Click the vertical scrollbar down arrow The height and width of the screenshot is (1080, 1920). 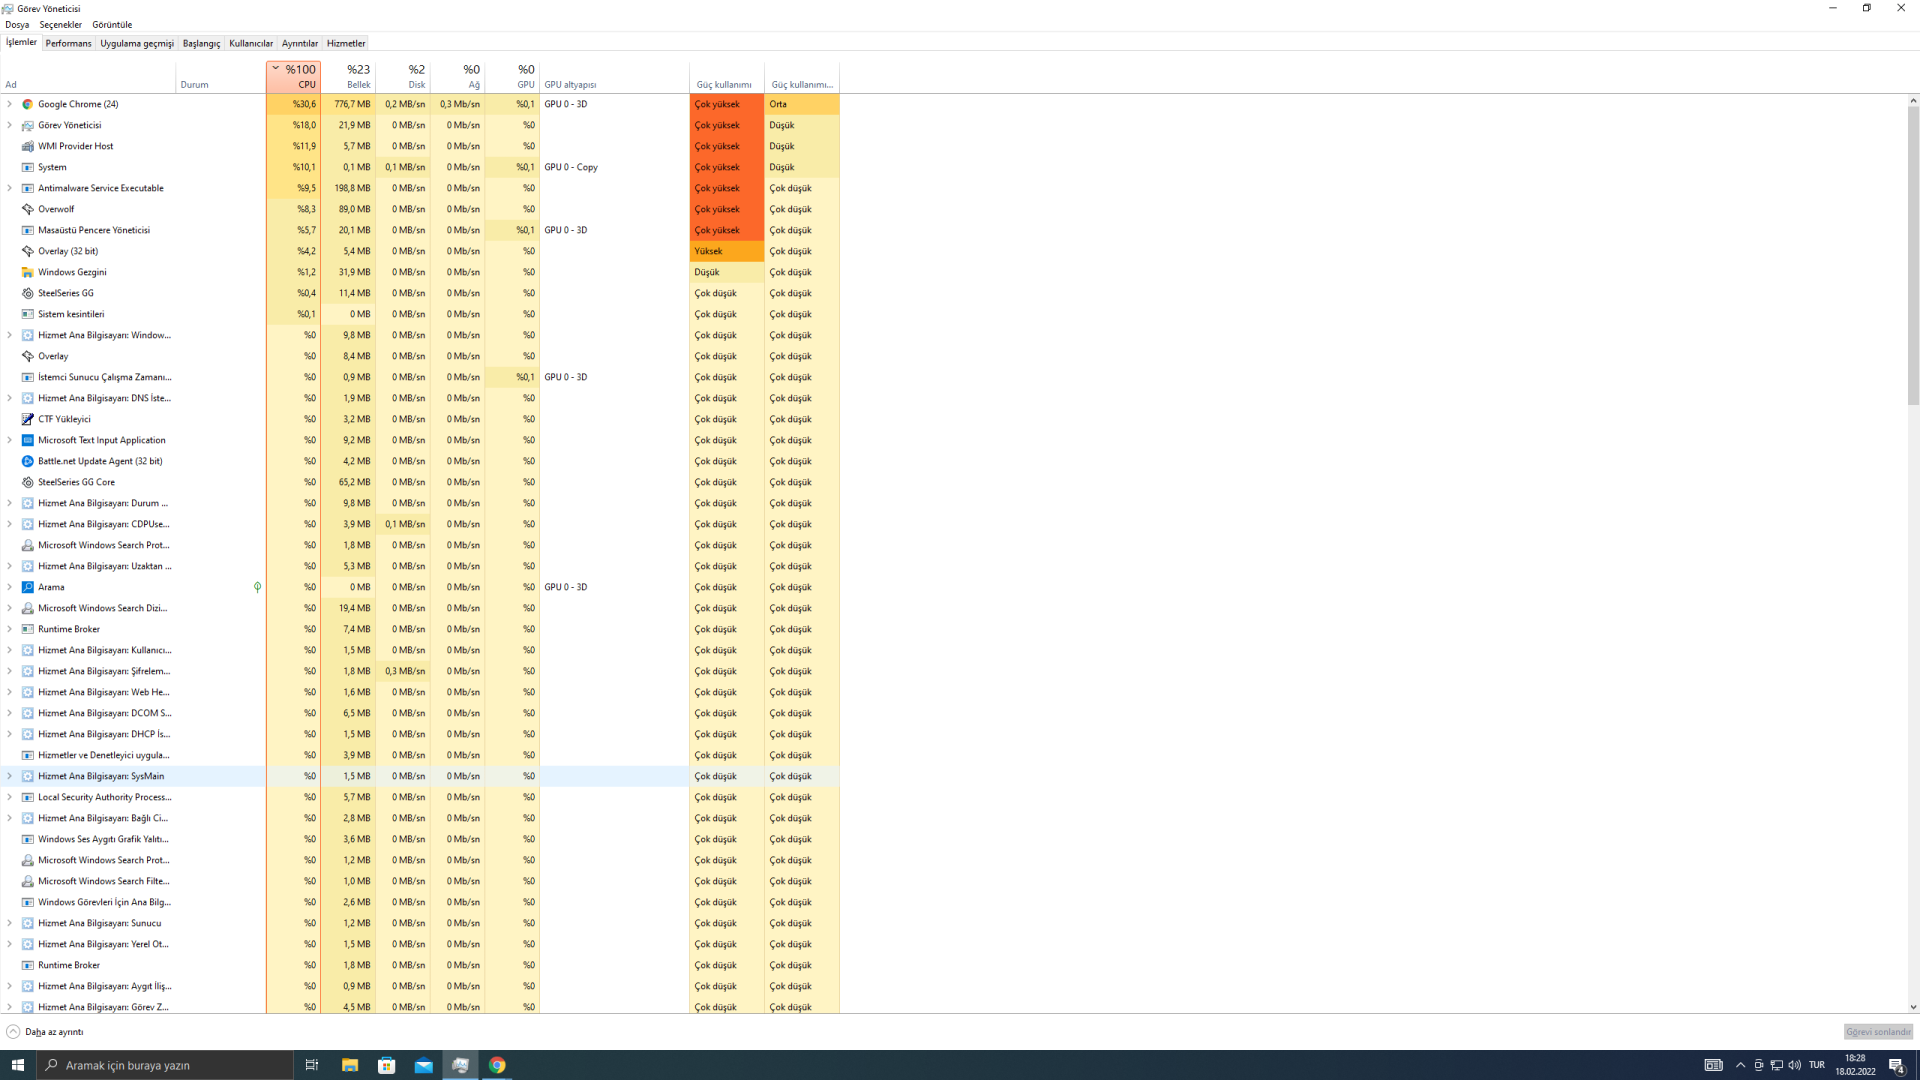pos(1912,1007)
